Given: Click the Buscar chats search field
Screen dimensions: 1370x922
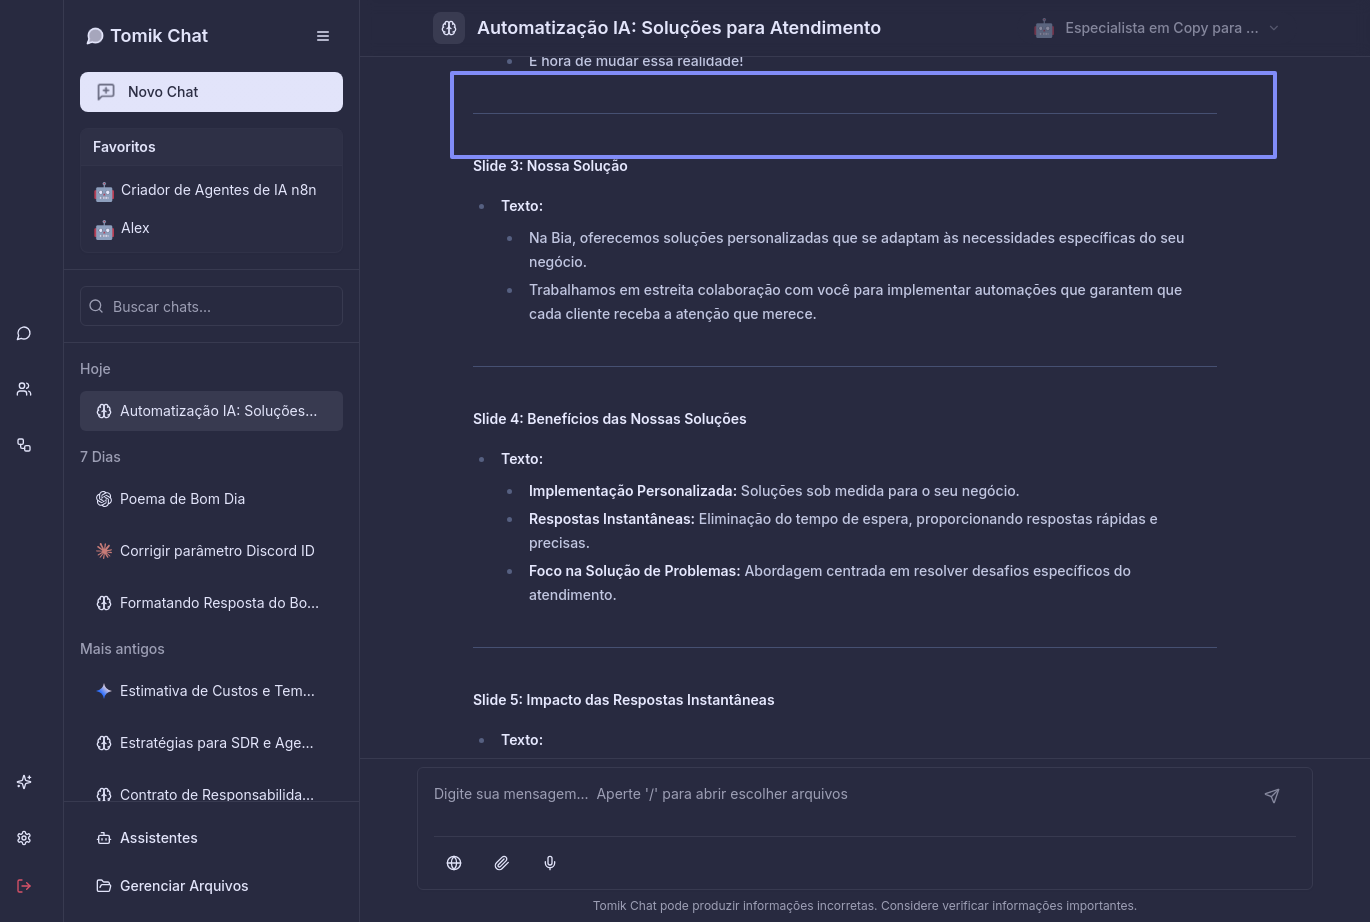Looking at the screenshot, I should (x=211, y=307).
